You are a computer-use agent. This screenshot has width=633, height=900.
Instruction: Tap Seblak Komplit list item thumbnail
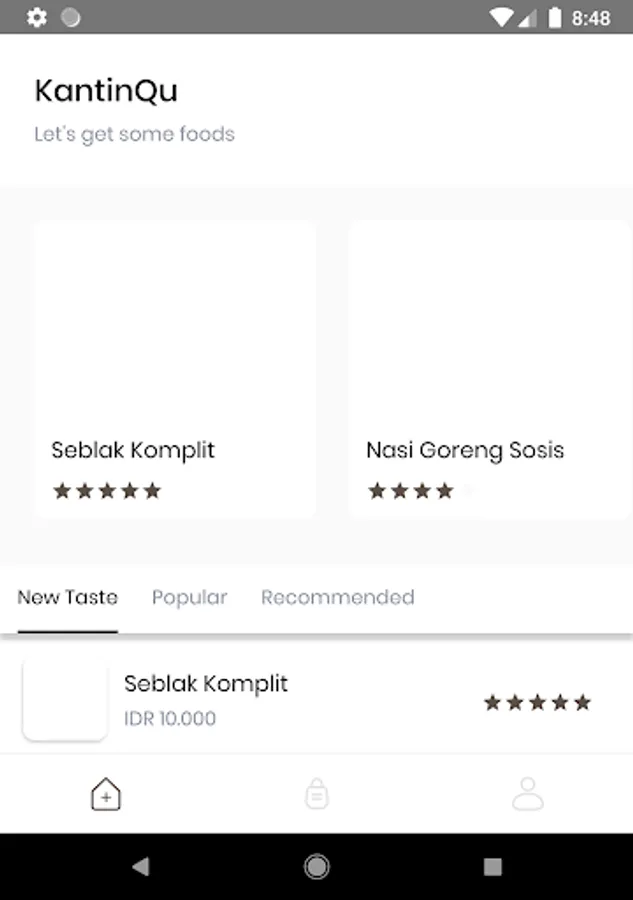(x=65, y=700)
